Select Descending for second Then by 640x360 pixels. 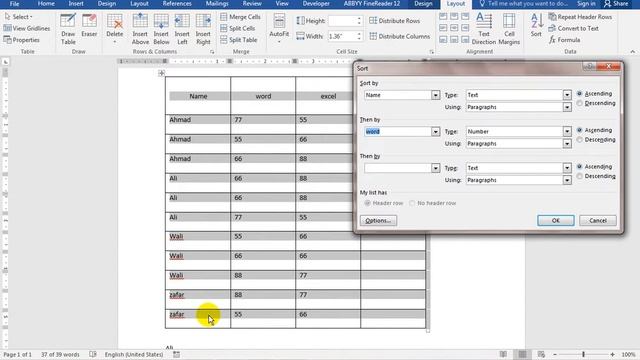[x=596, y=176]
